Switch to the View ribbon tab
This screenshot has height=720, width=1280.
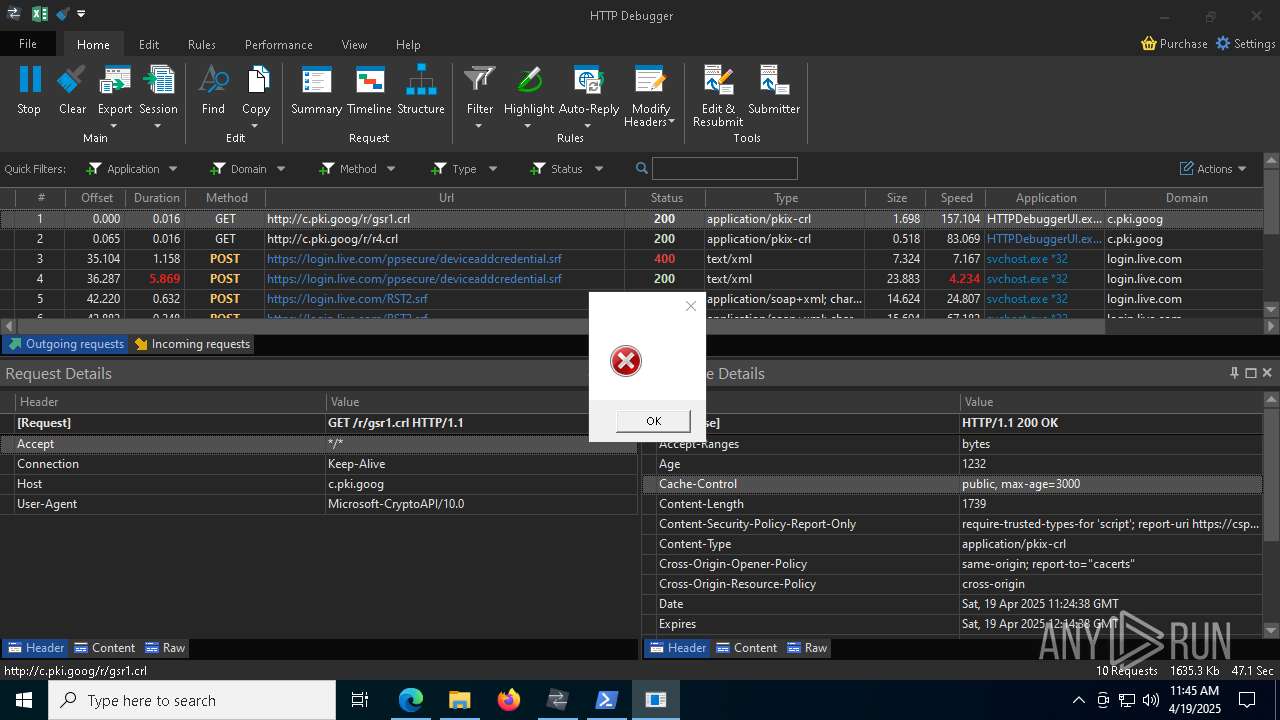pos(355,44)
